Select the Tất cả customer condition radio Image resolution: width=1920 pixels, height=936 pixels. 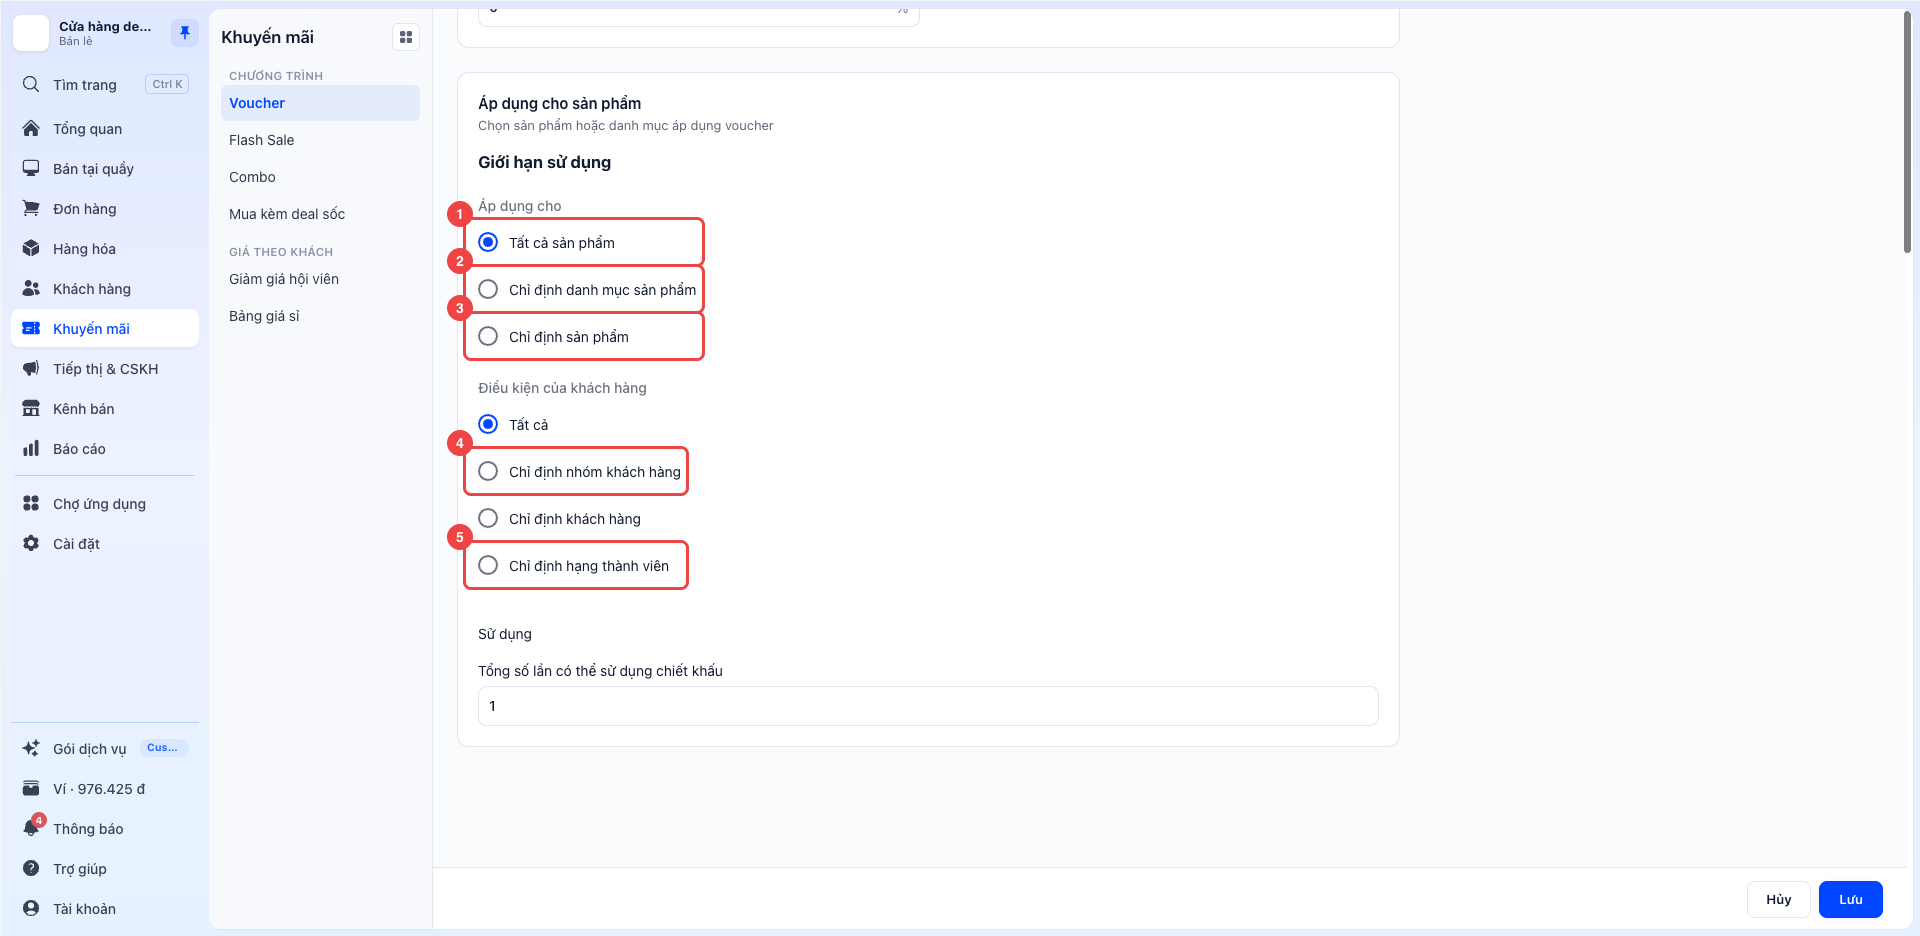click(x=488, y=424)
